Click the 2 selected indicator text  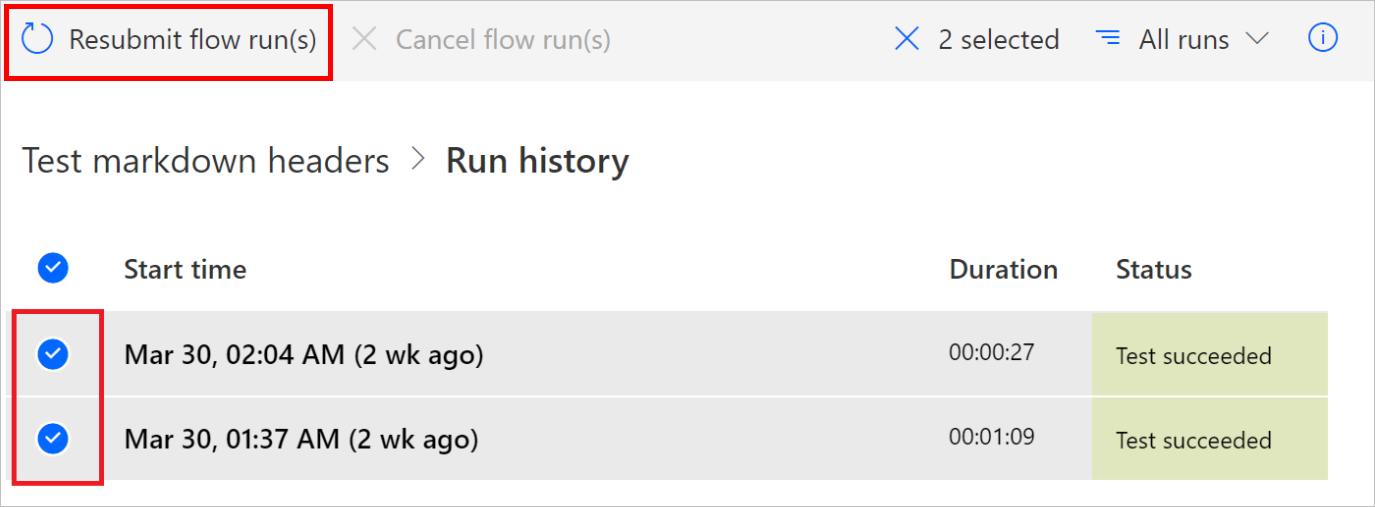pyautogui.click(x=998, y=40)
